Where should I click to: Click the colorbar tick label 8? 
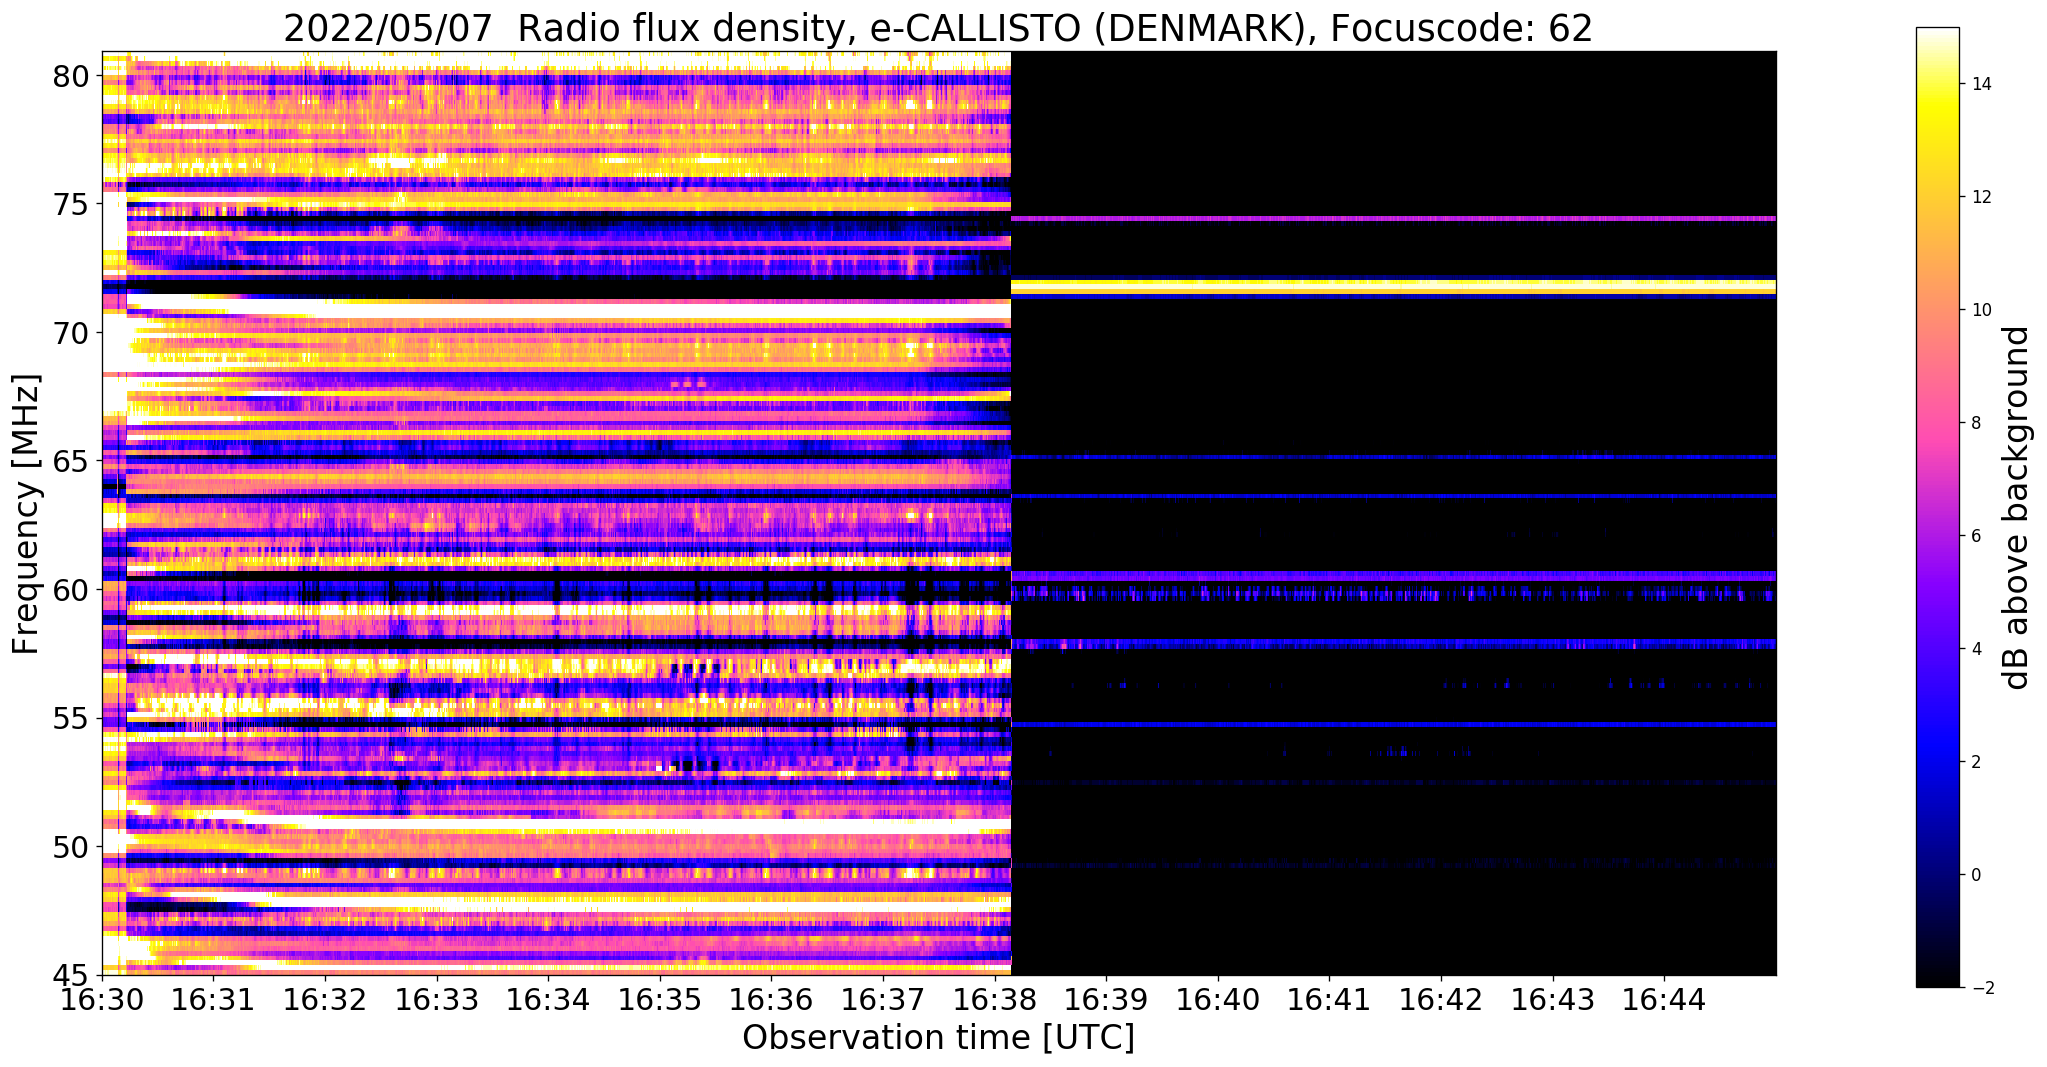pyautogui.click(x=1975, y=423)
